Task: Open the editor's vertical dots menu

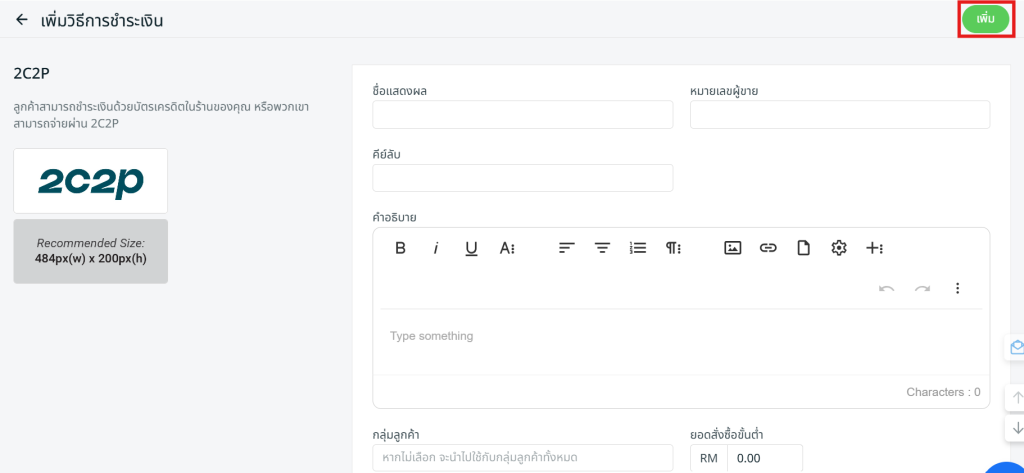Action: click(957, 288)
